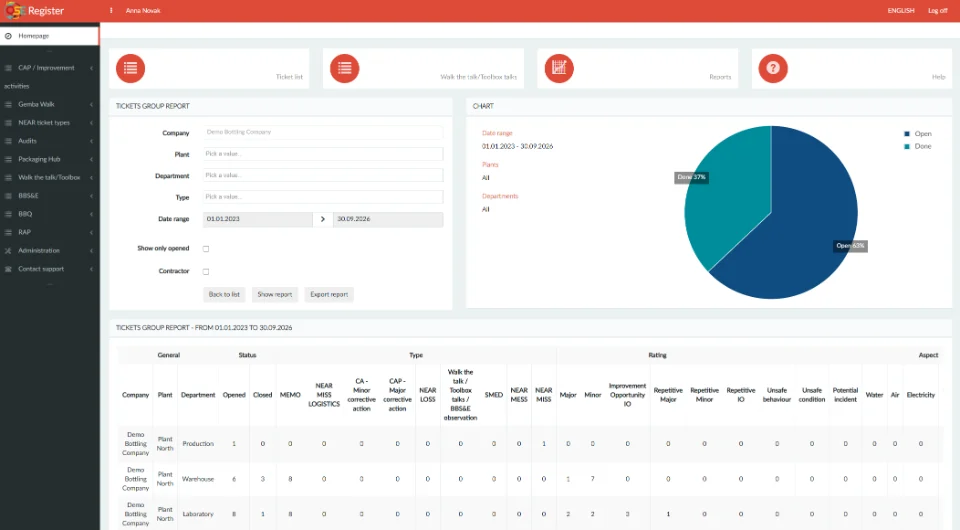Click the Gemba Walk list icon
Screen dimensions: 960x530
[8, 105]
